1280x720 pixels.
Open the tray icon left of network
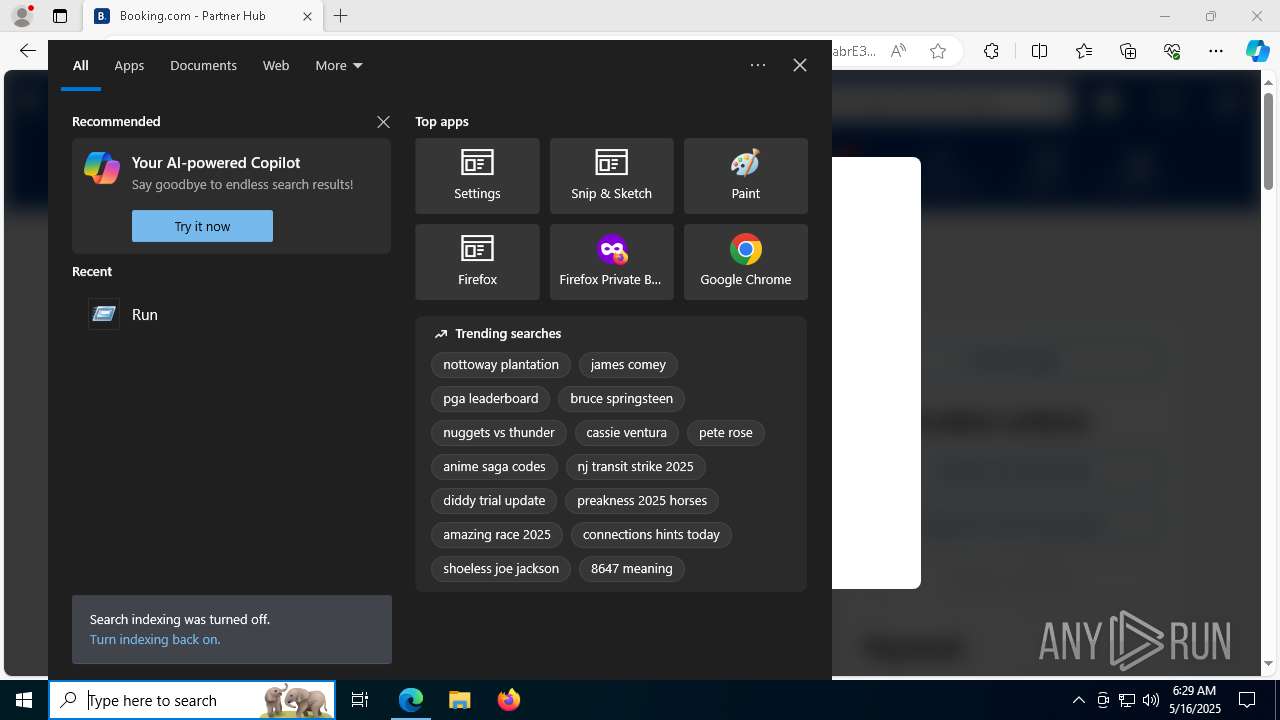point(1102,700)
